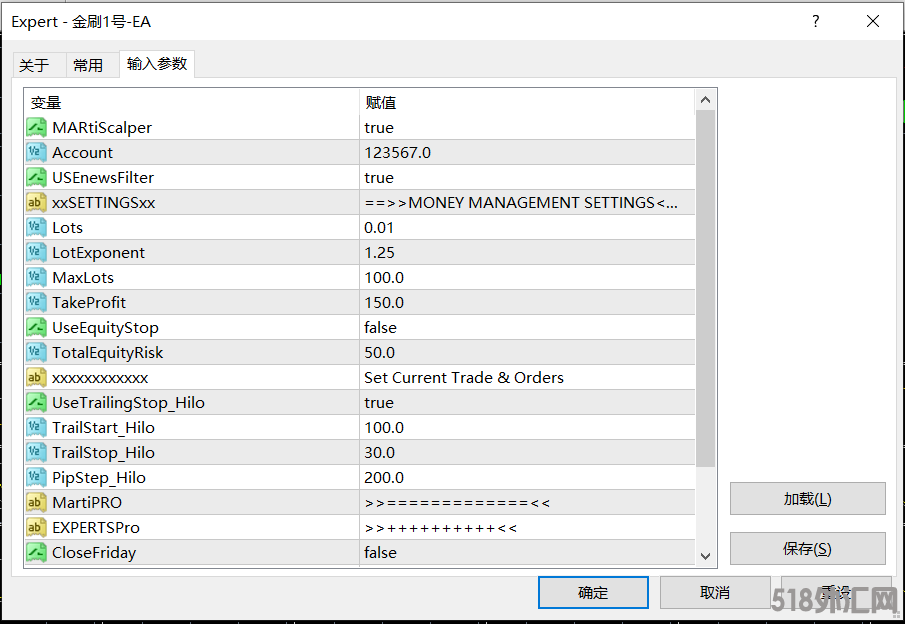905x624 pixels.
Task: Switch to the 常用 tab
Action: [88, 65]
